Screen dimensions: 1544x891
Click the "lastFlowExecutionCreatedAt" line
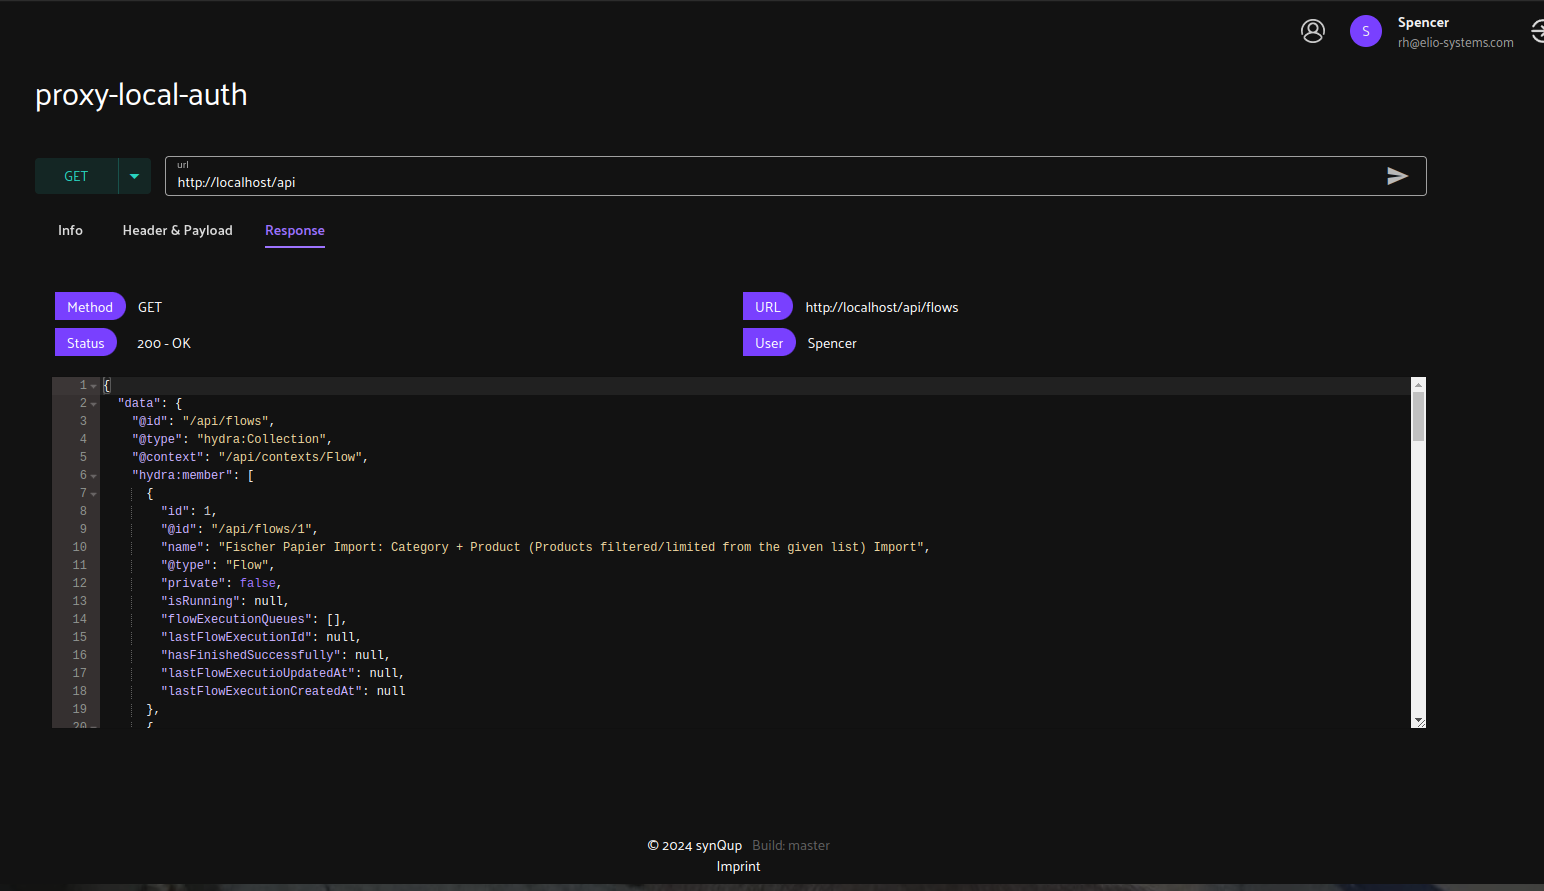[283, 691]
